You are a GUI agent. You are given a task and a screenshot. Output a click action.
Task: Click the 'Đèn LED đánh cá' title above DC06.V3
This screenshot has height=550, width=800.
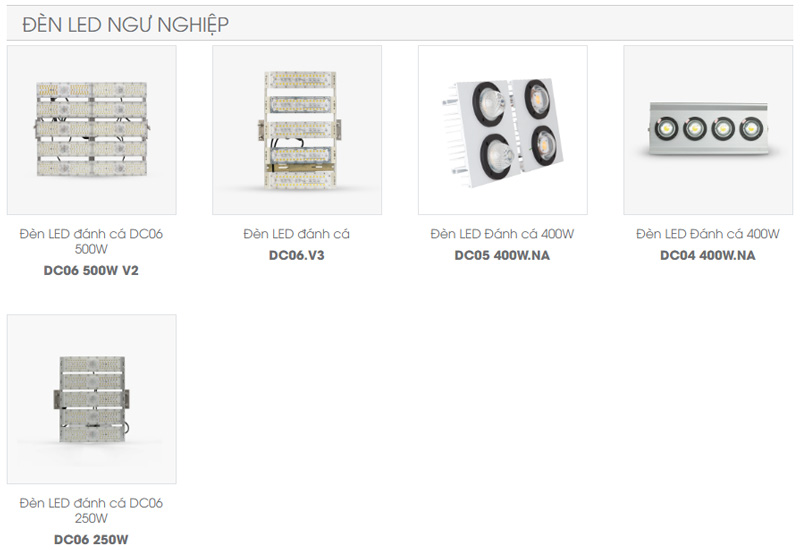(x=296, y=234)
